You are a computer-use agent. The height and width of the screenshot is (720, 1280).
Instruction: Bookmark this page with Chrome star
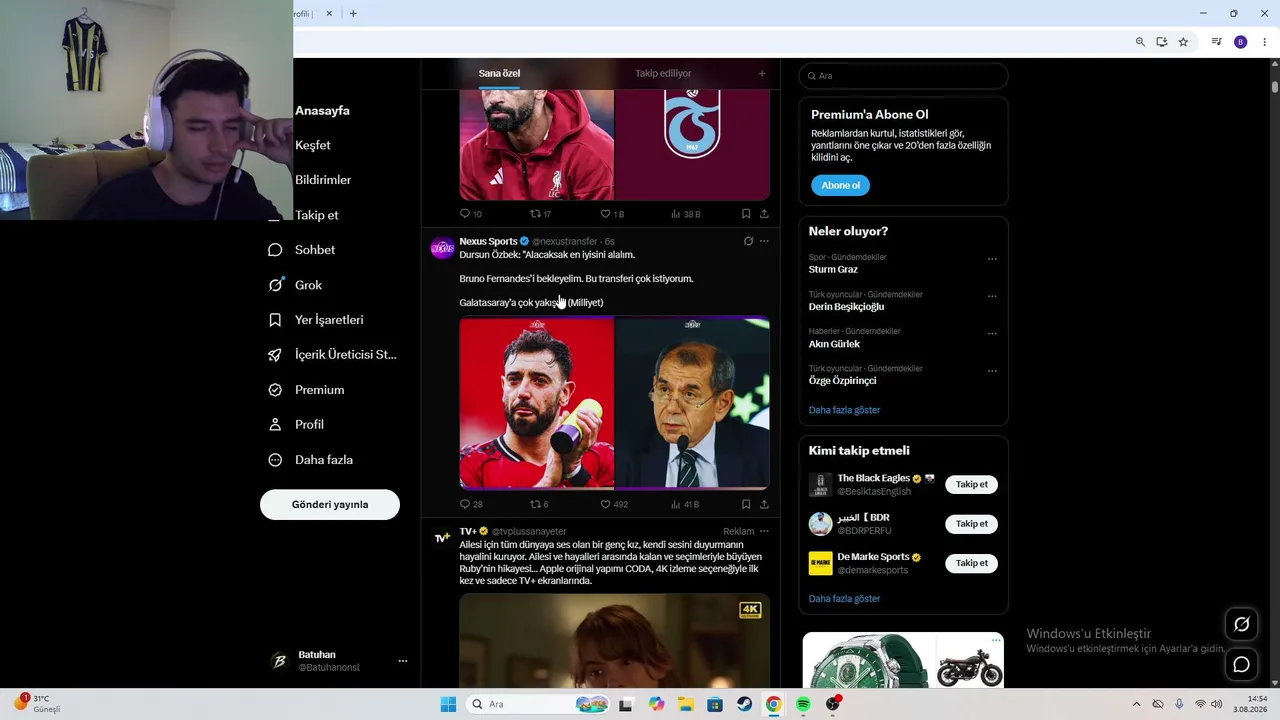pyautogui.click(x=1183, y=42)
